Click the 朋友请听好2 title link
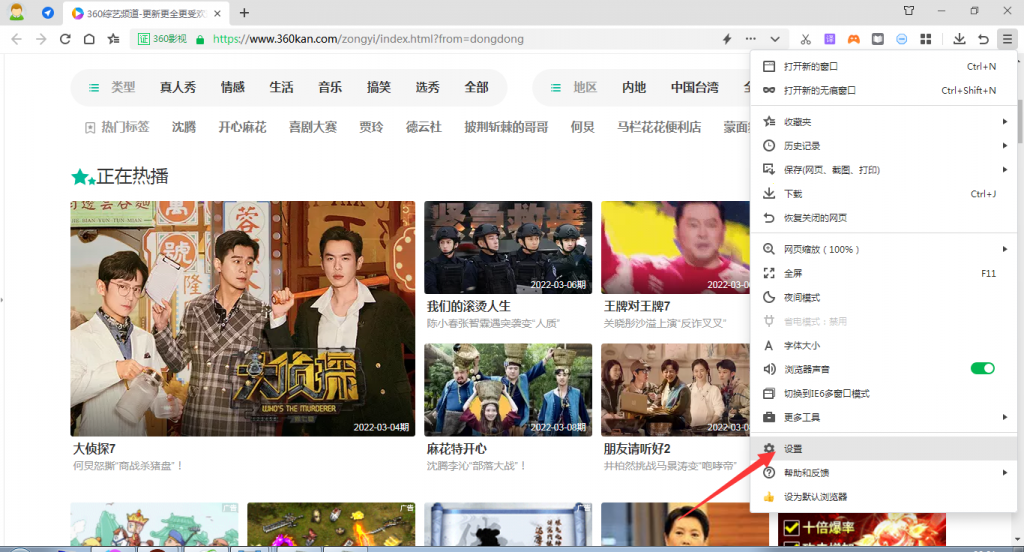Viewport: 1024px width, 552px height. pos(637,449)
